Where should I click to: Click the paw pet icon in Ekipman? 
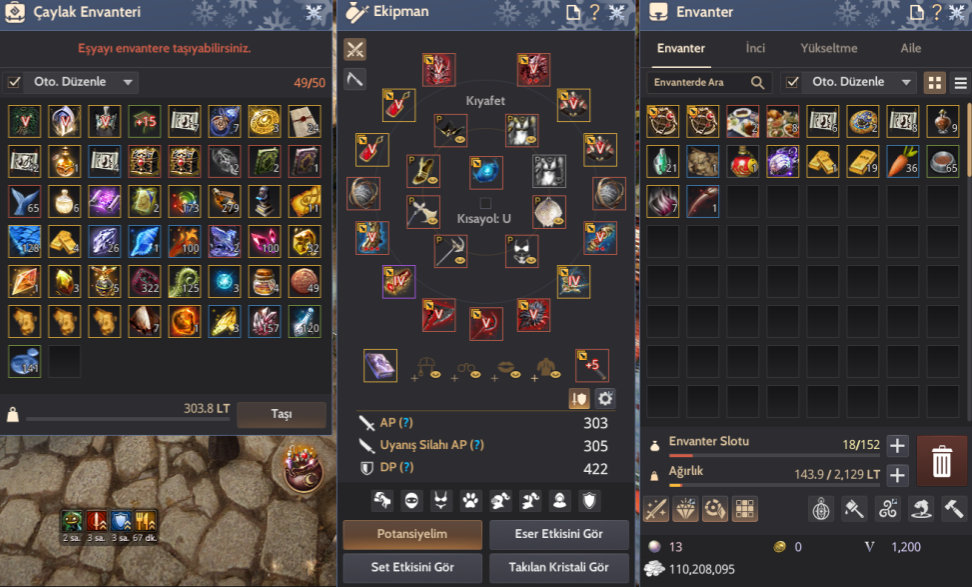(x=471, y=501)
